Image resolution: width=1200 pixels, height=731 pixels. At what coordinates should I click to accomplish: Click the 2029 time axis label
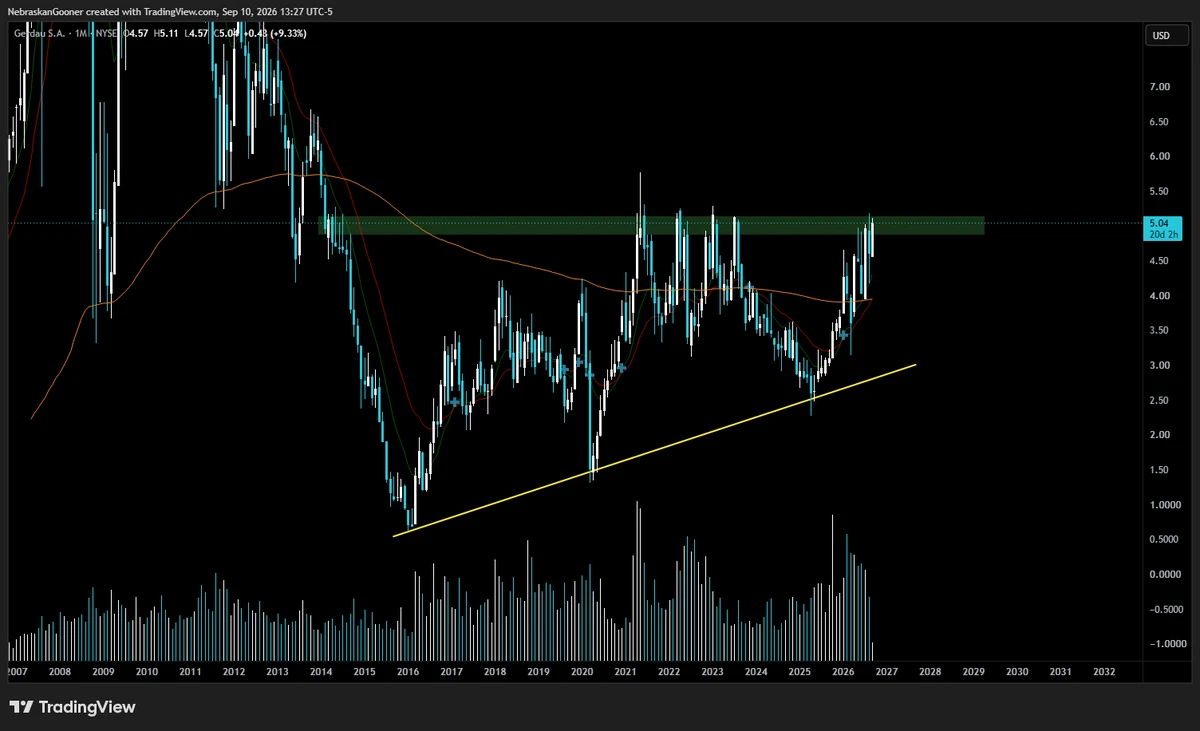coord(973,672)
